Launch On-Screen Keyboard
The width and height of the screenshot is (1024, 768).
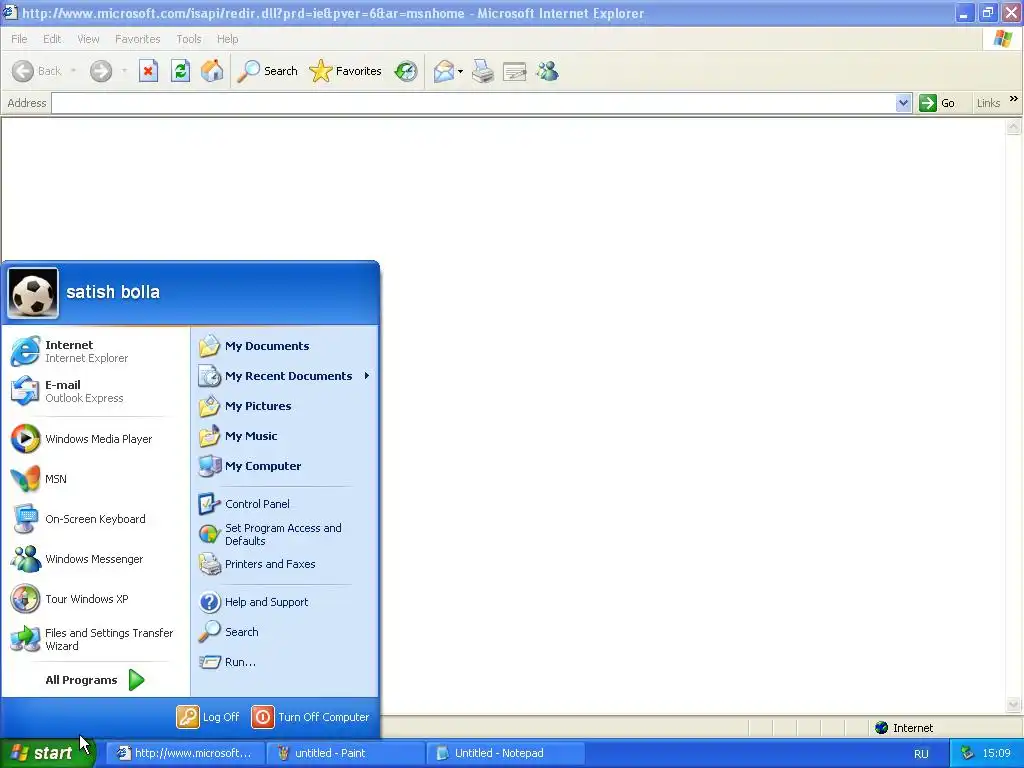pos(95,519)
